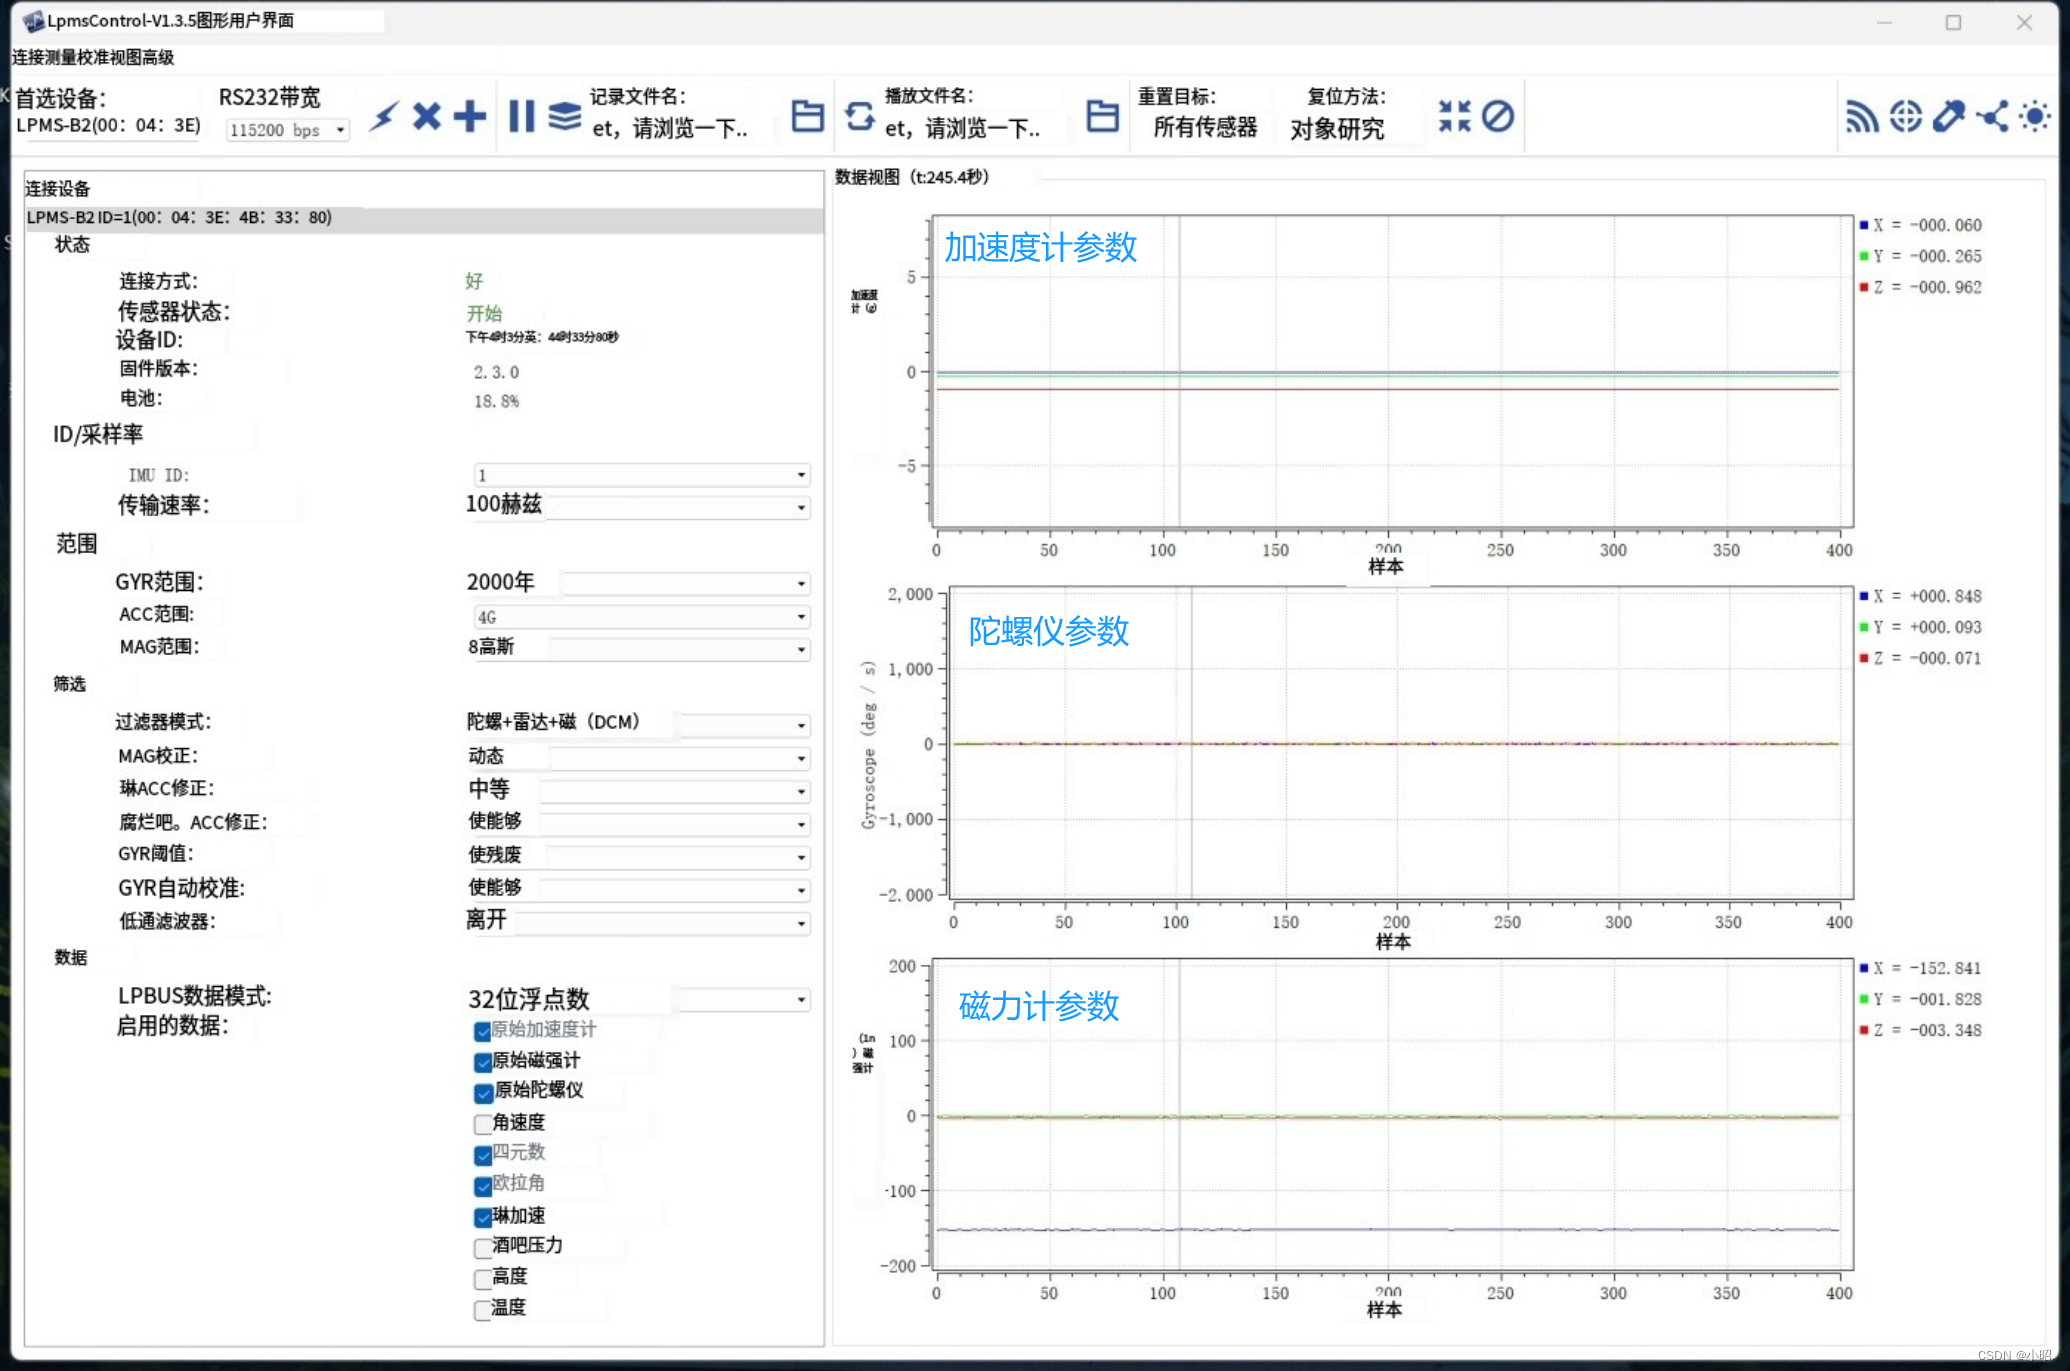Click the X disconnect icon
The image size is (2070, 1371).
(x=427, y=115)
